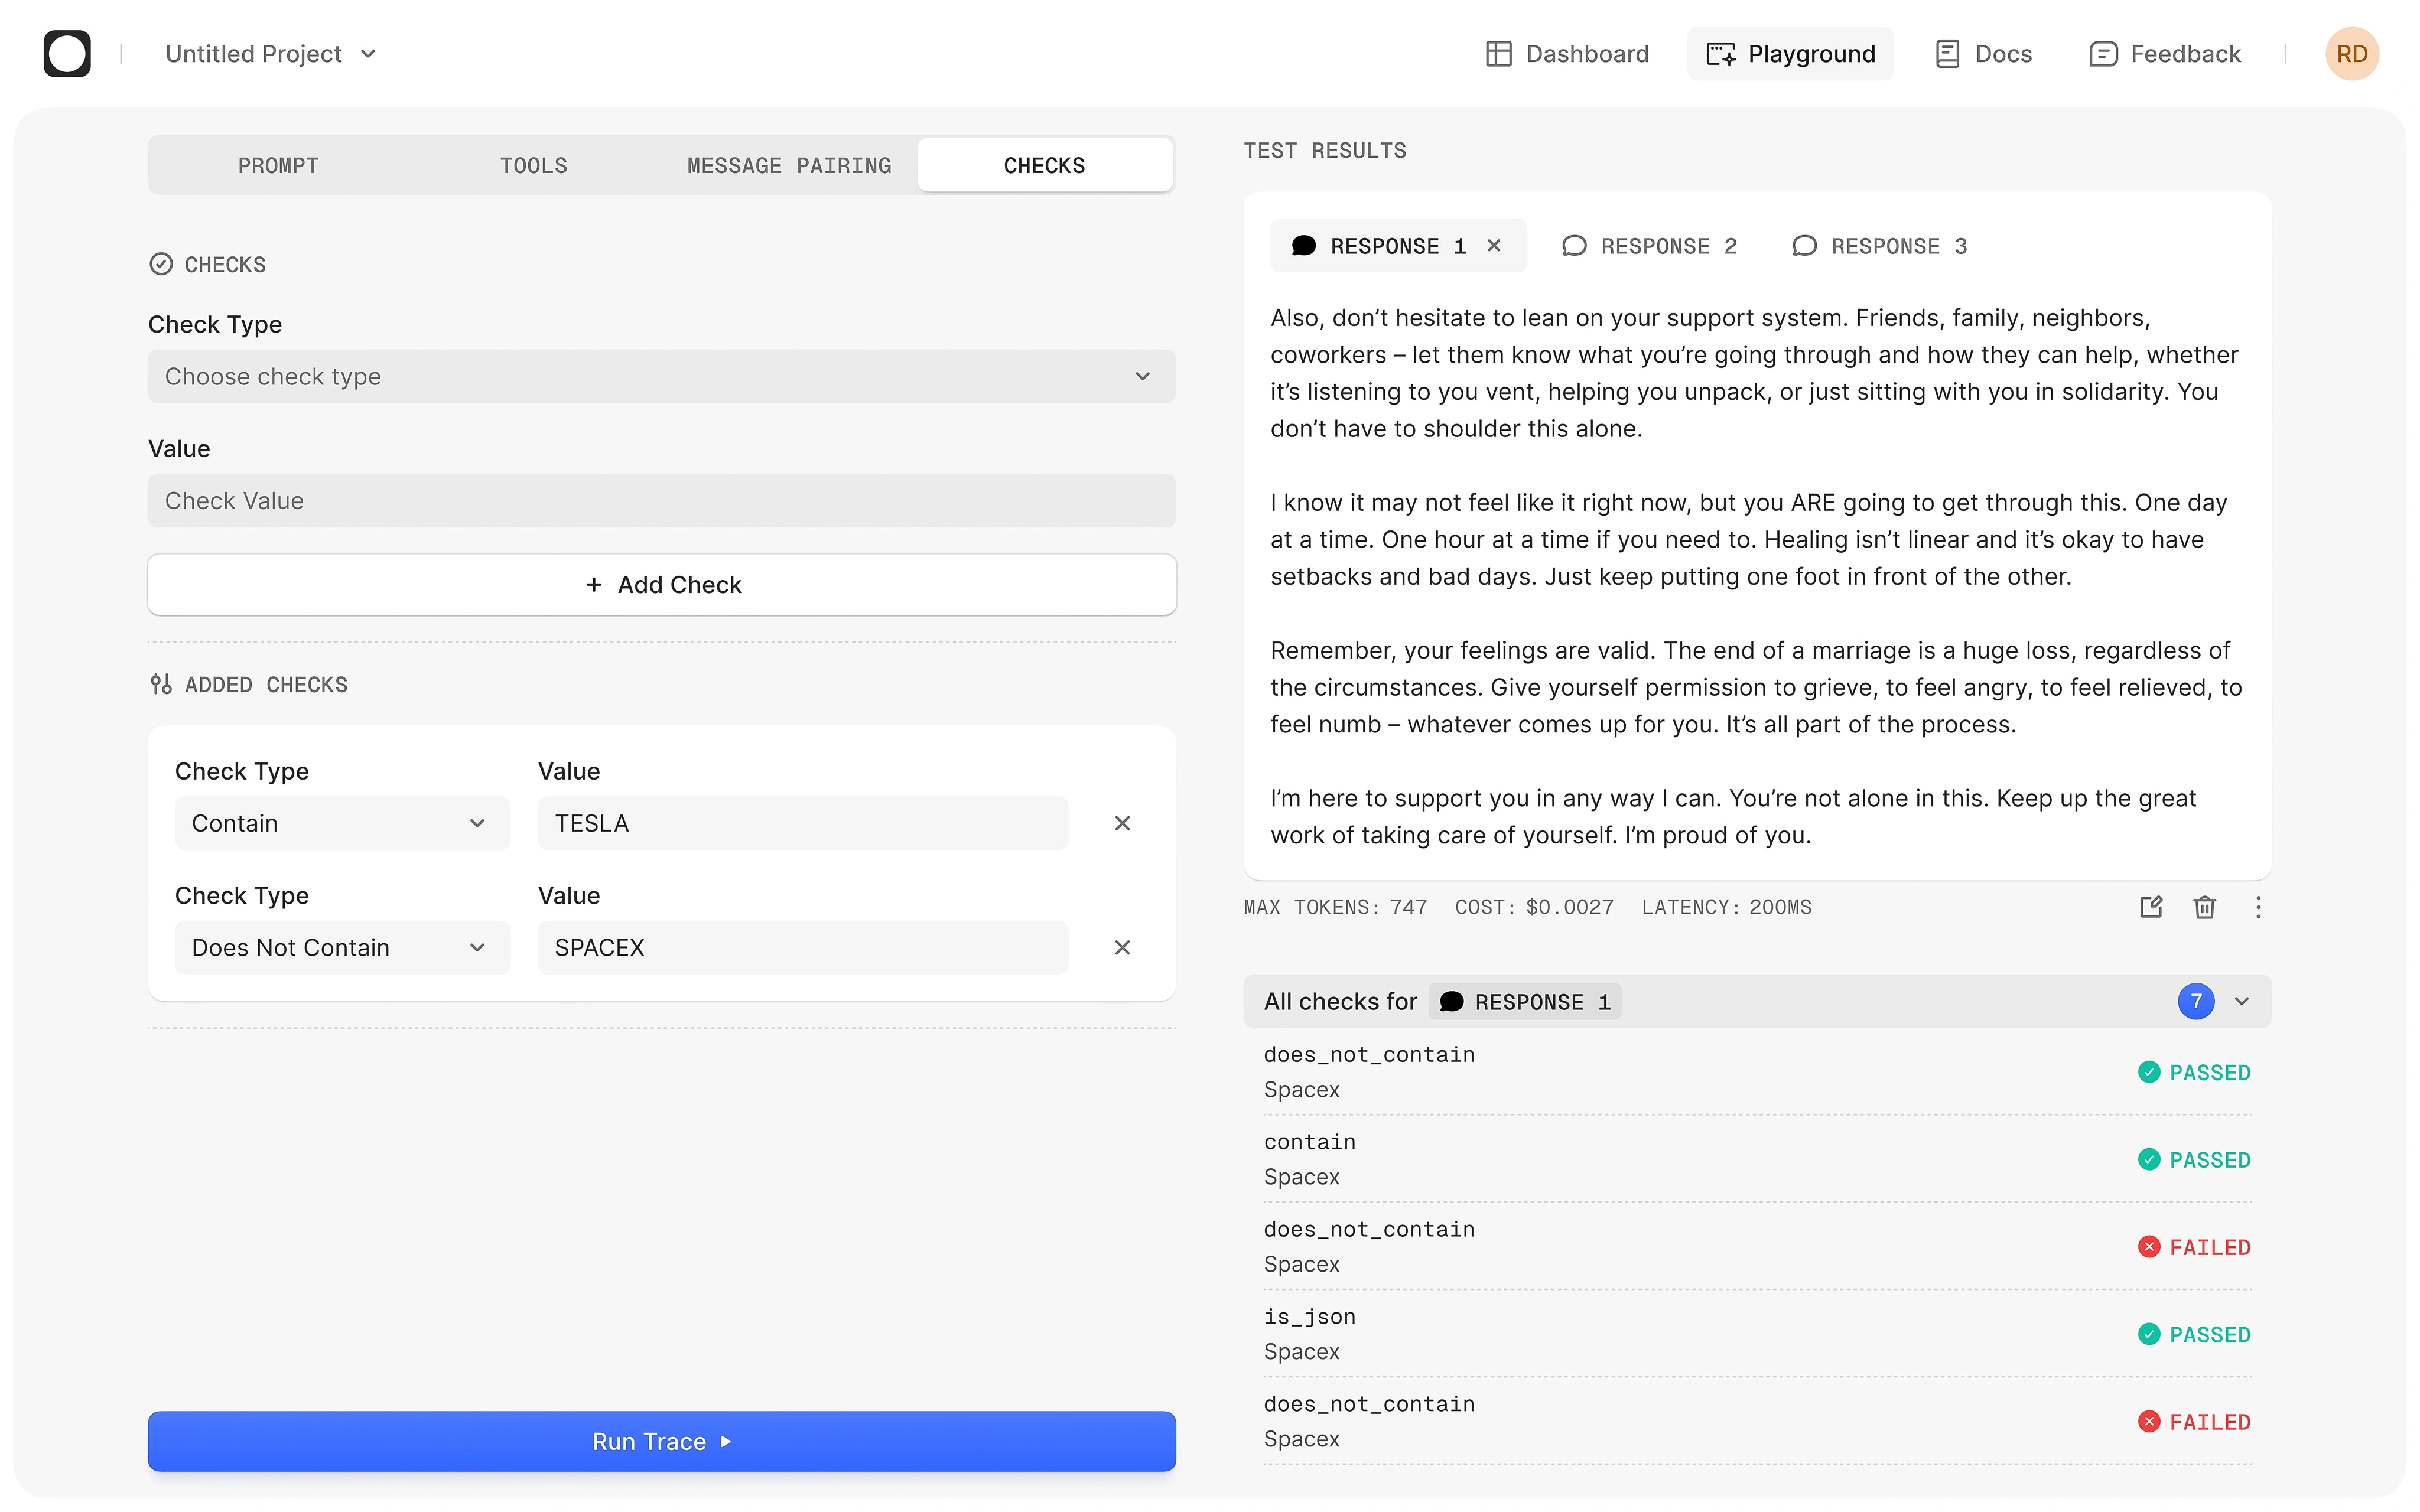Open the Contain check type dropdown
This screenshot has height=1512, width=2420.
click(x=342, y=823)
